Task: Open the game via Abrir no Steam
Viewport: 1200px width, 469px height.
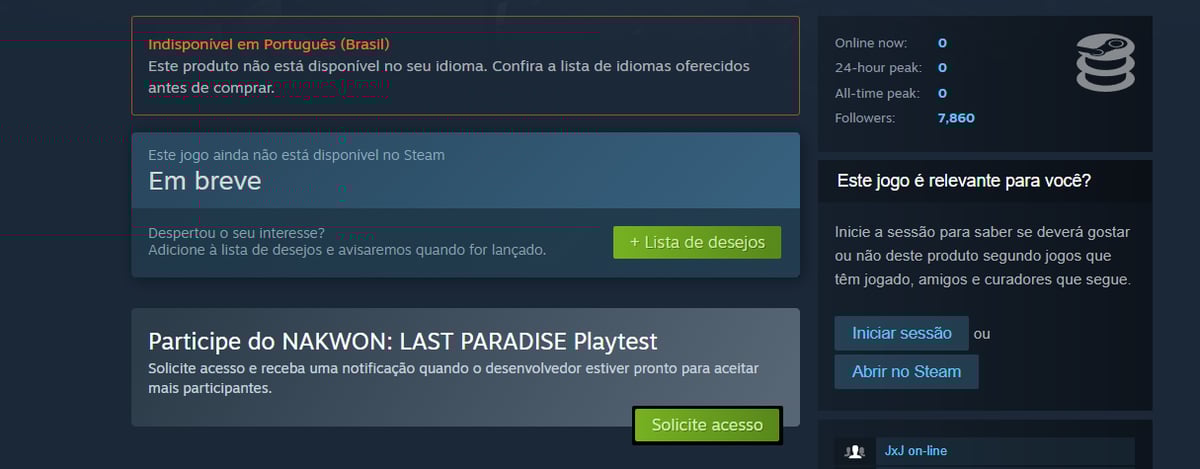Action: pos(906,371)
